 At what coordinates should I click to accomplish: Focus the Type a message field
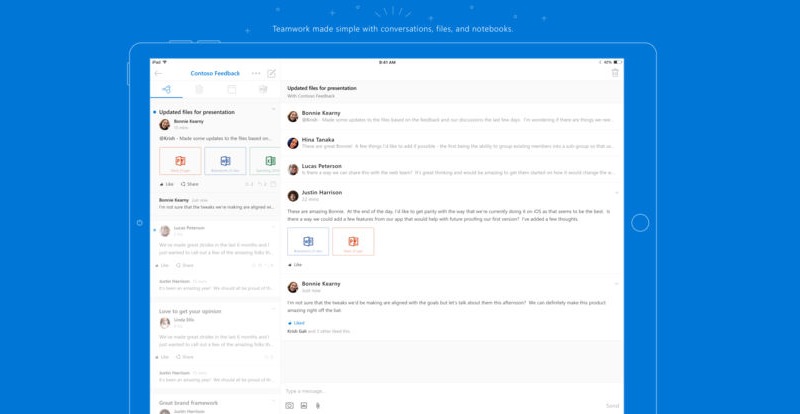point(452,391)
